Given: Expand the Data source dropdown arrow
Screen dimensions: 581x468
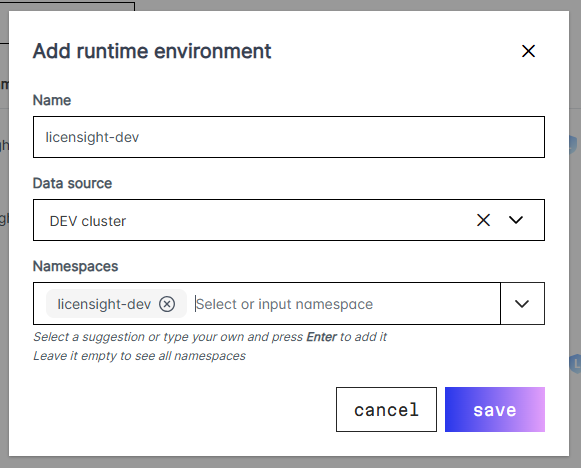Looking at the screenshot, I should [x=515, y=220].
